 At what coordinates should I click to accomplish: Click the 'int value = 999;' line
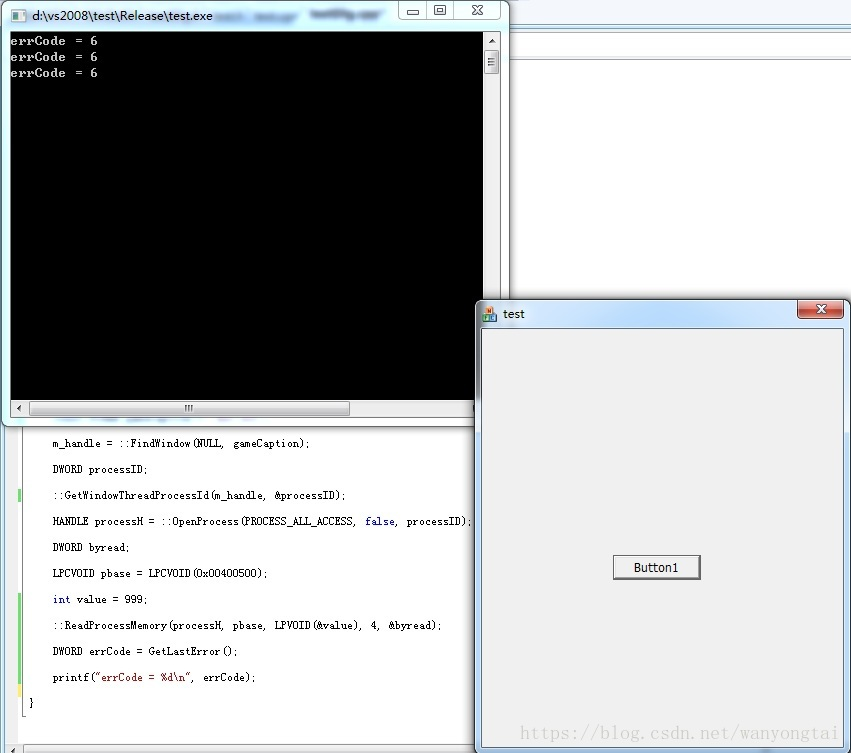(100, 599)
